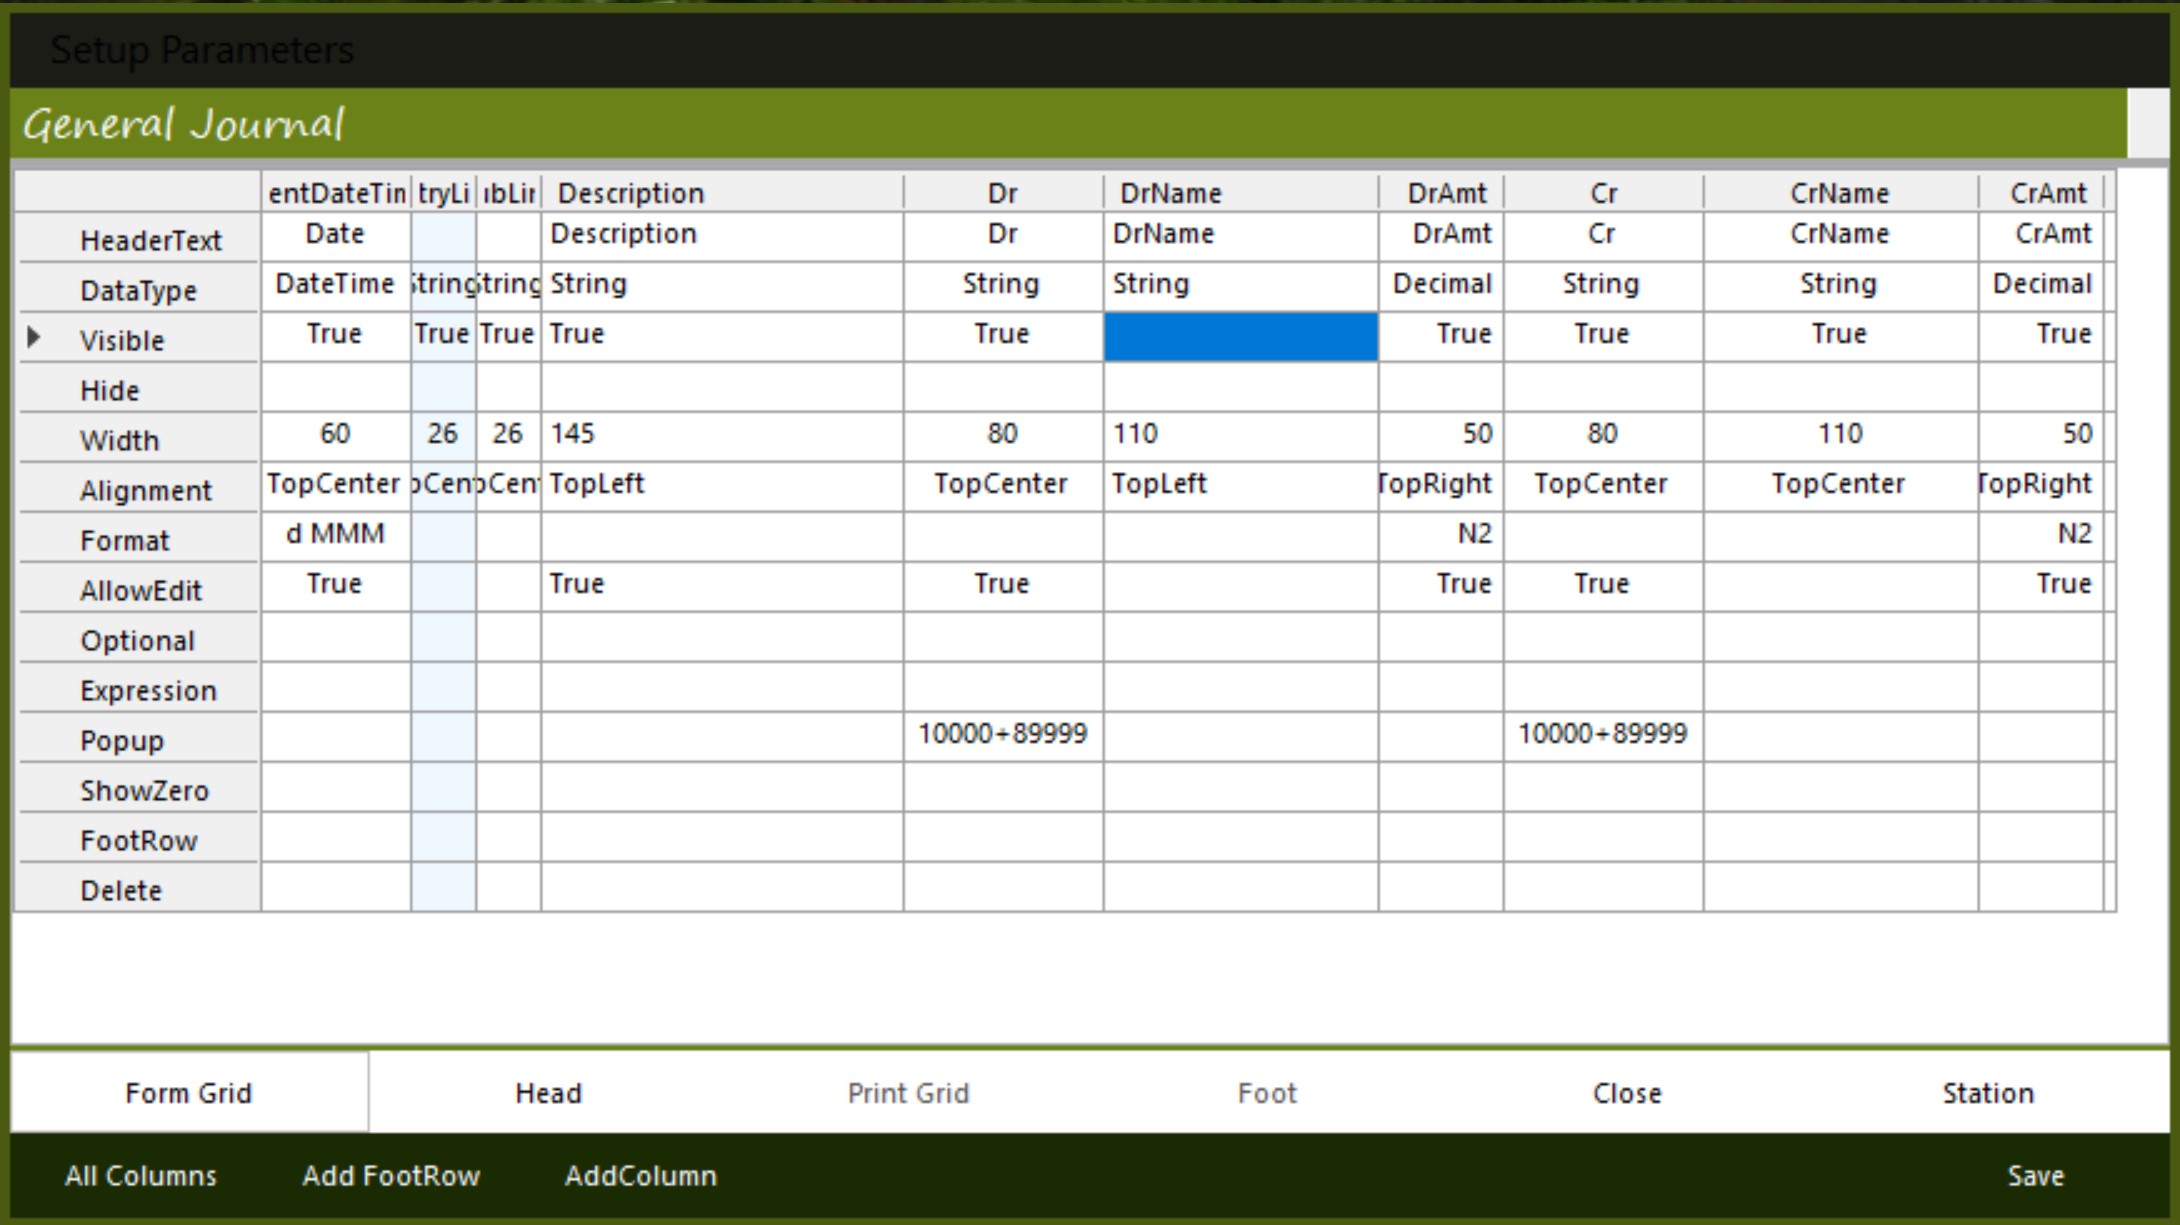The width and height of the screenshot is (2180, 1225).
Task: Click the AllowEdit row header
Action: coord(140,590)
